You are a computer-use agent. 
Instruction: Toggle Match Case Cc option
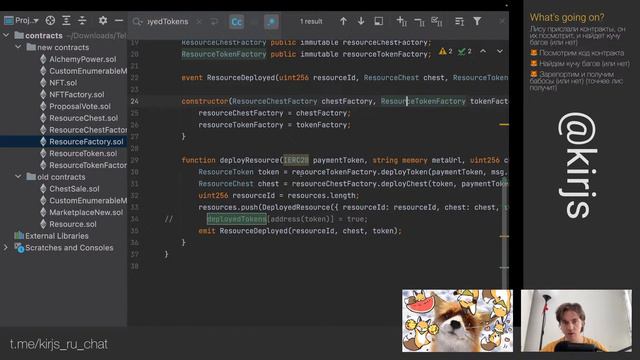pyautogui.click(x=237, y=22)
